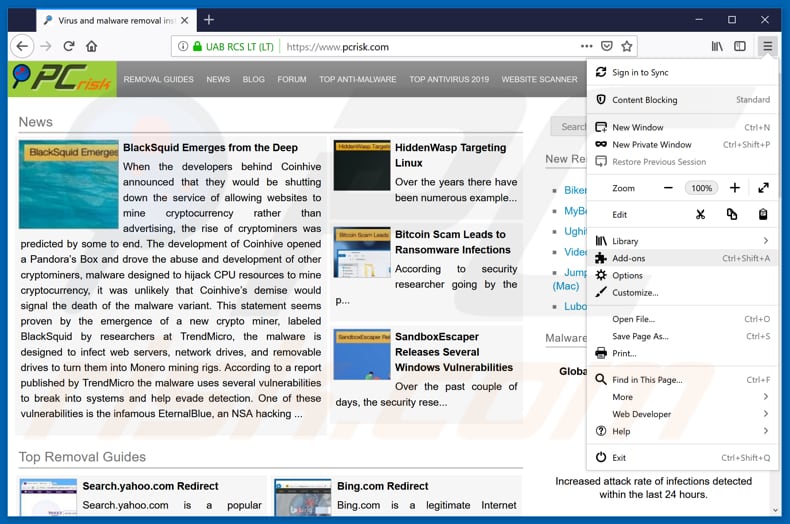This screenshot has width=790, height=524.
Task: Open TOP ANTI-MALWARE nav link
Action: coord(358,79)
